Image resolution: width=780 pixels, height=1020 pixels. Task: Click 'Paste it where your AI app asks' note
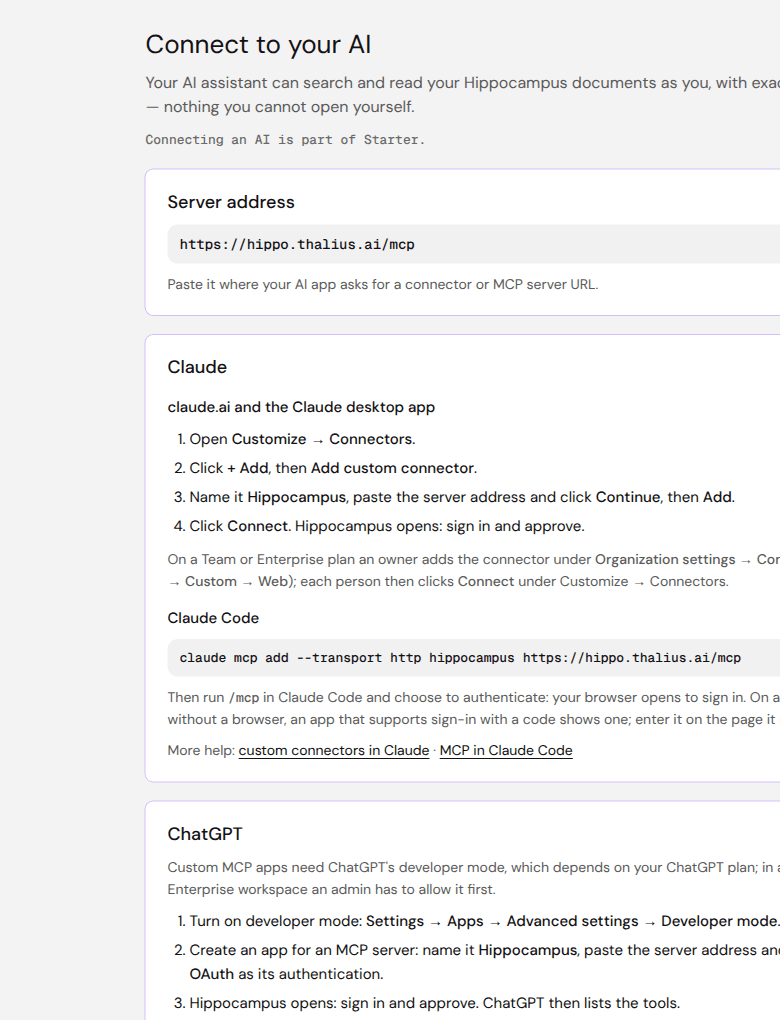[383, 284]
